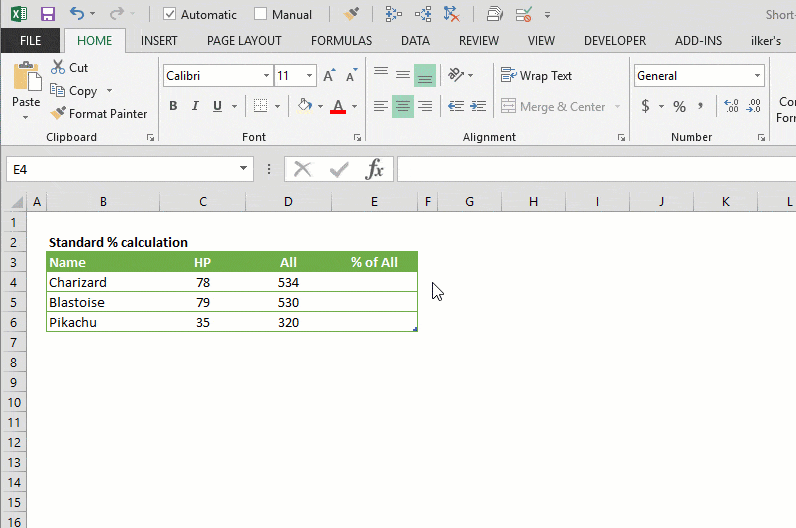
Task: Open Alignment dialog launcher
Action: tap(621, 138)
